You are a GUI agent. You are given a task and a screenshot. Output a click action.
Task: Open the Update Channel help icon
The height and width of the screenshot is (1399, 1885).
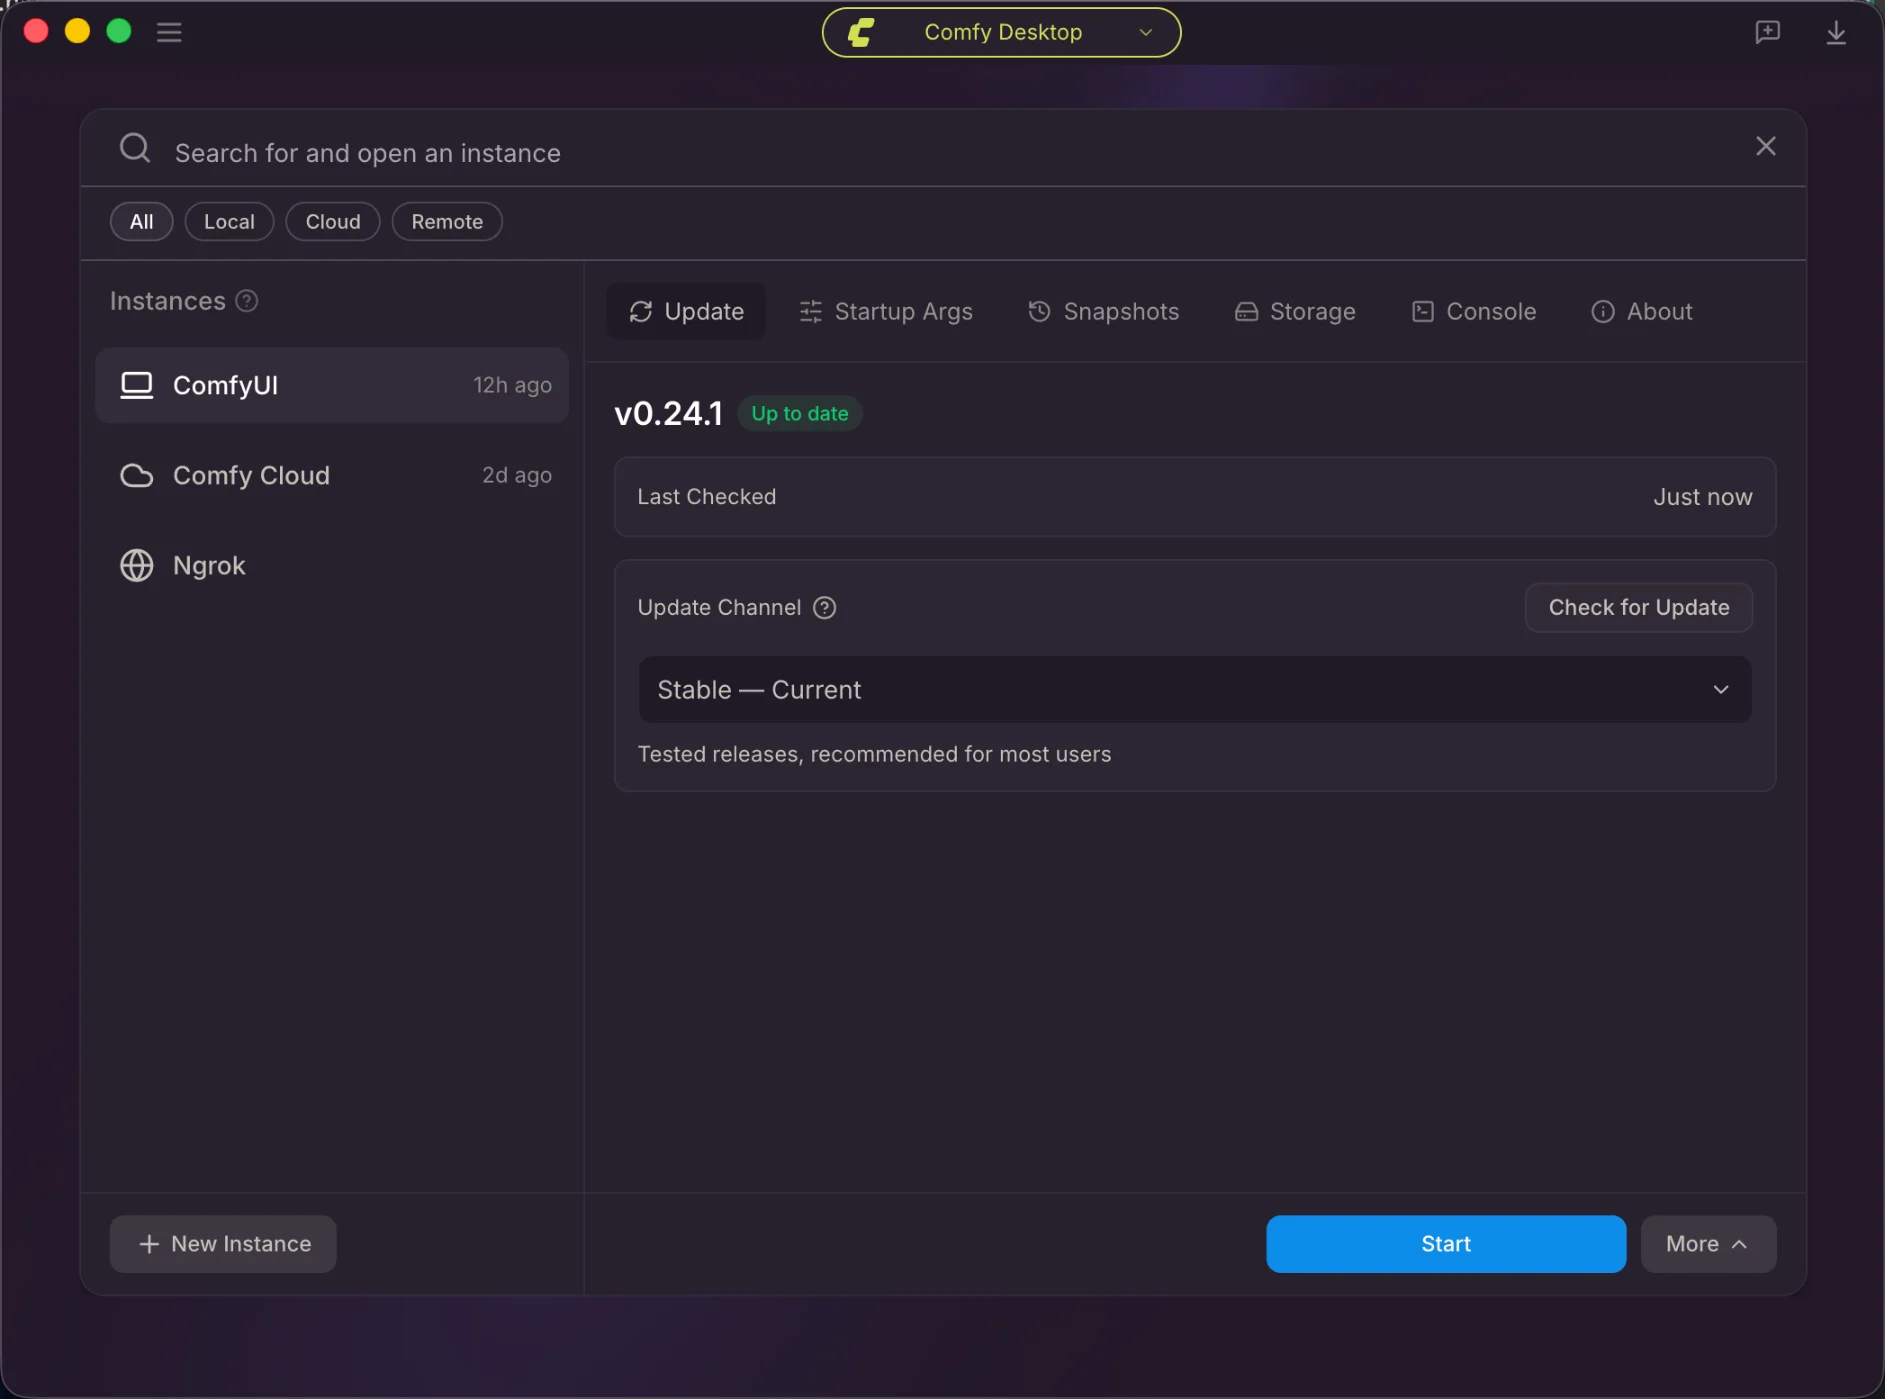[825, 608]
